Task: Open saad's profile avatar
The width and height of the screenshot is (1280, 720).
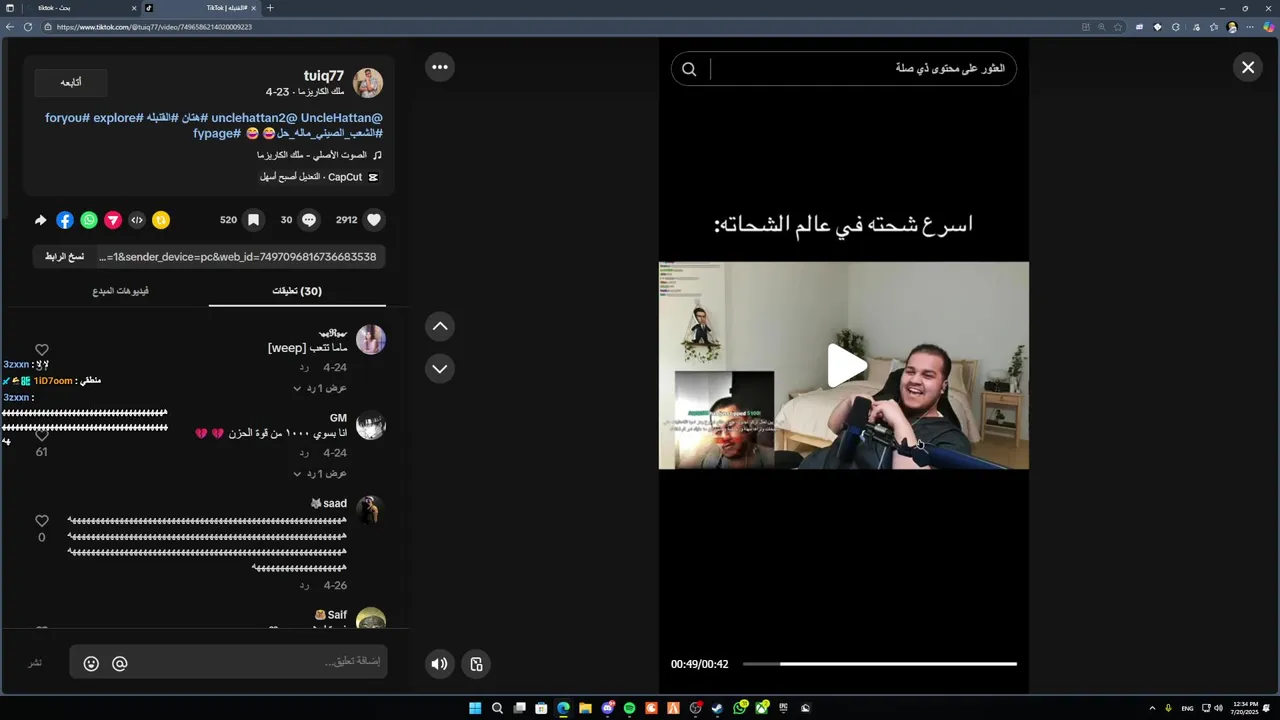Action: pos(371,511)
